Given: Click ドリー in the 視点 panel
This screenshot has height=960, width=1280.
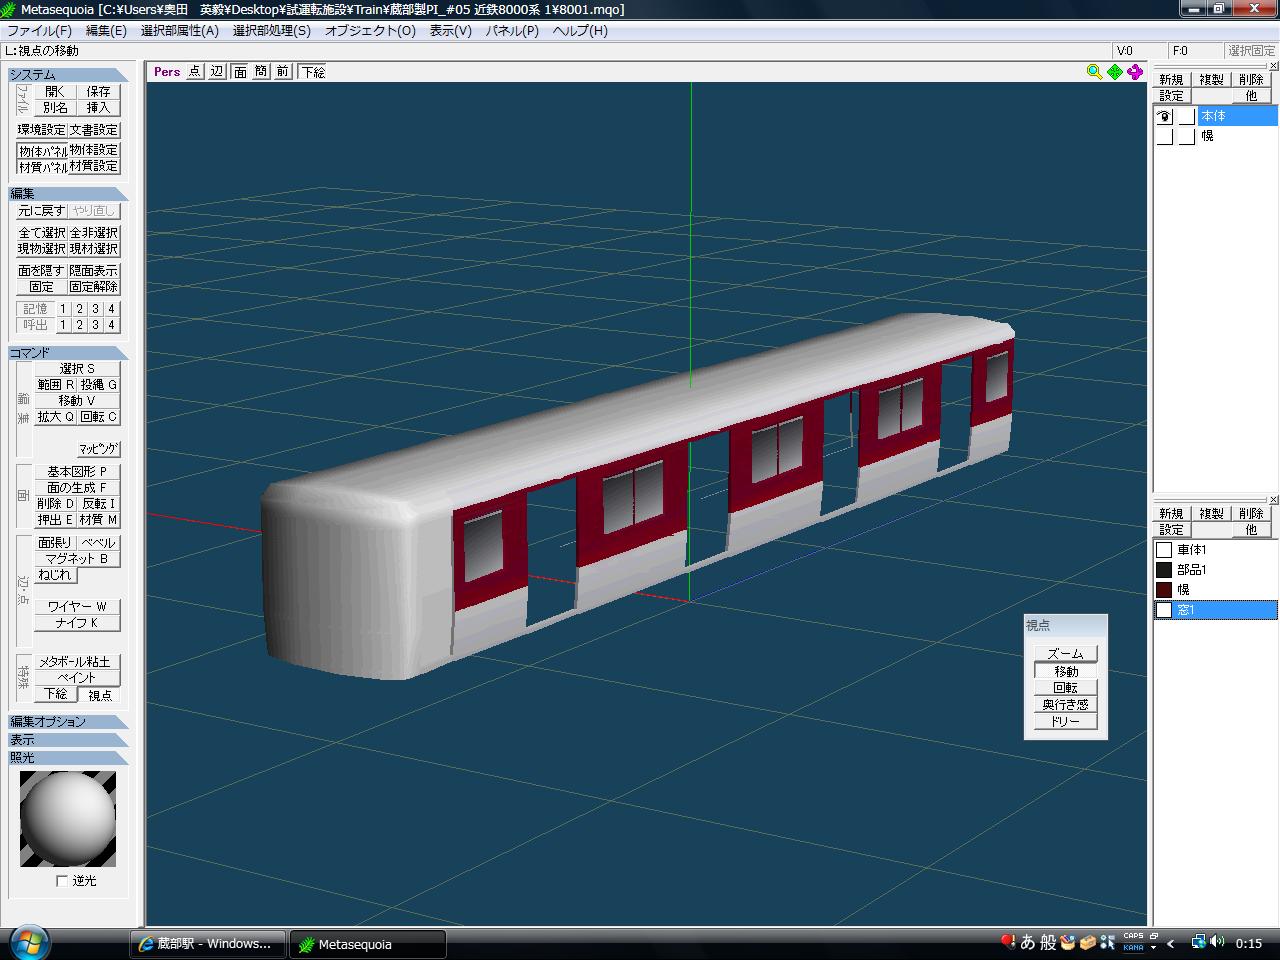Looking at the screenshot, I should (1066, 722).
